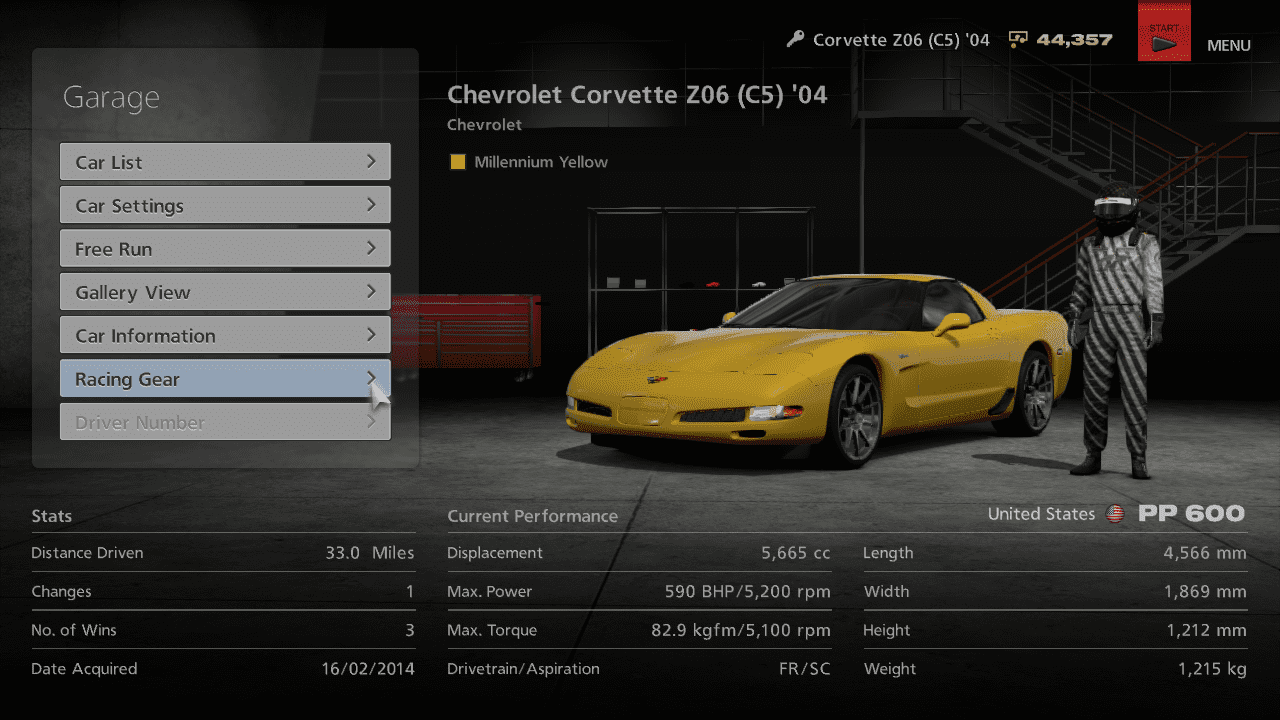Click the chevron on Free Run row
Image resolution: width=1280 pixels, height=720 pixels.
click(371, 248)
